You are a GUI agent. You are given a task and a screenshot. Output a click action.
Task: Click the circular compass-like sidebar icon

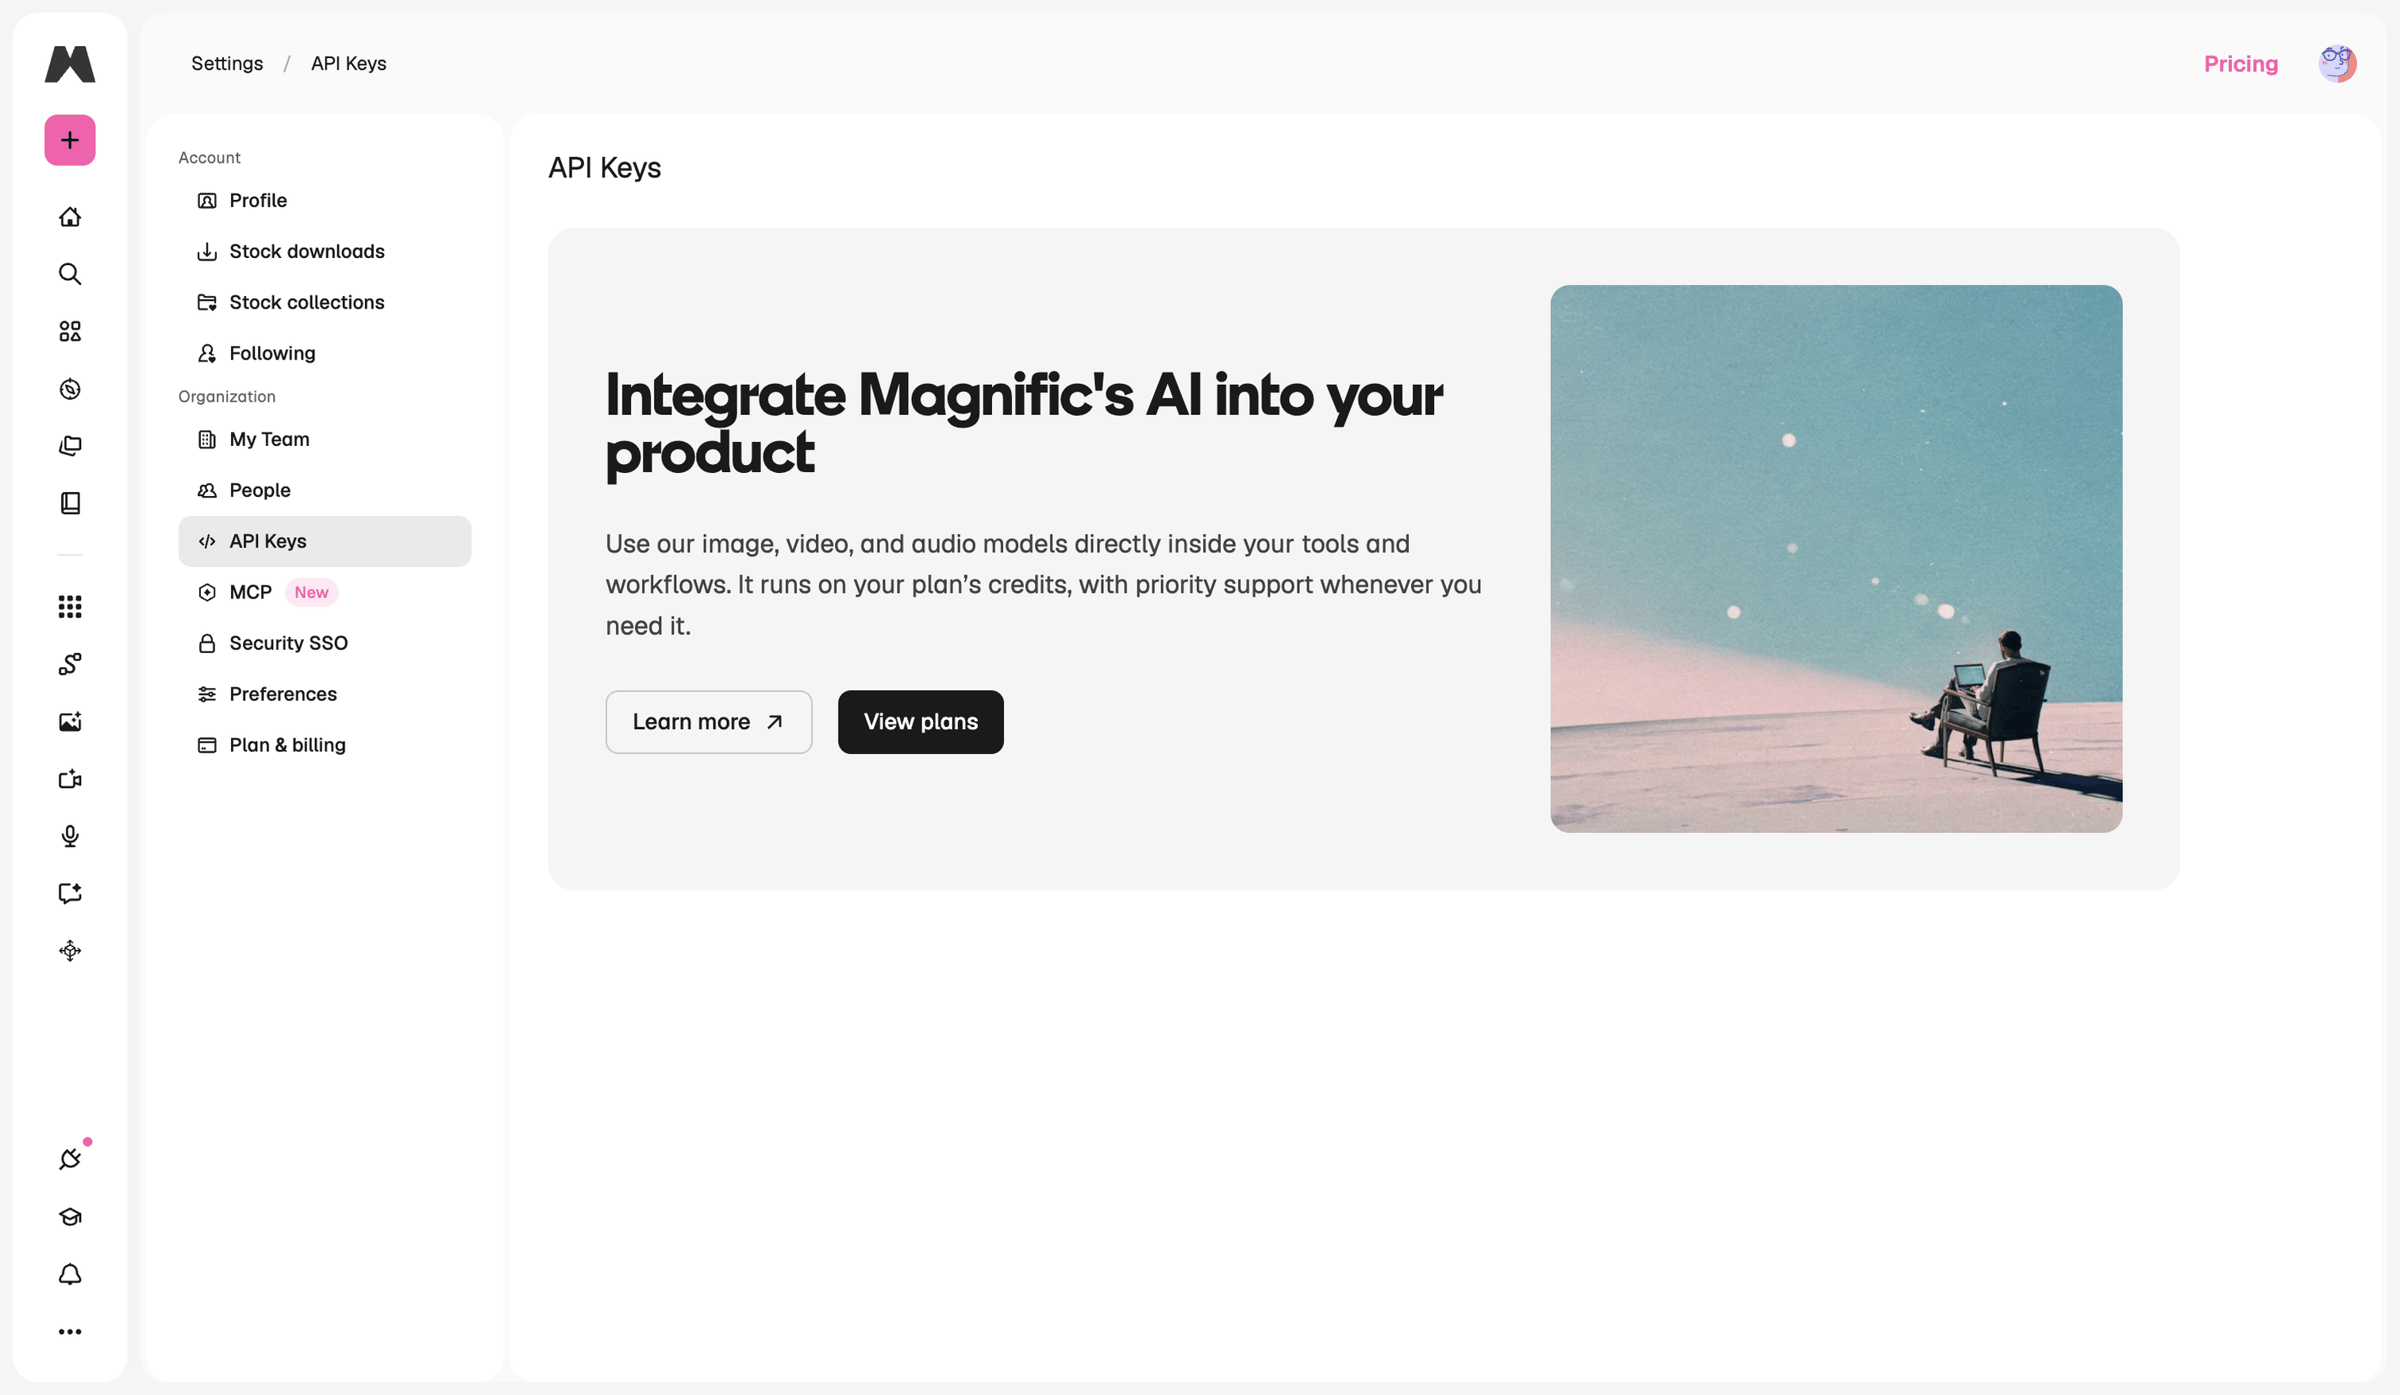(x=70, y=389)
